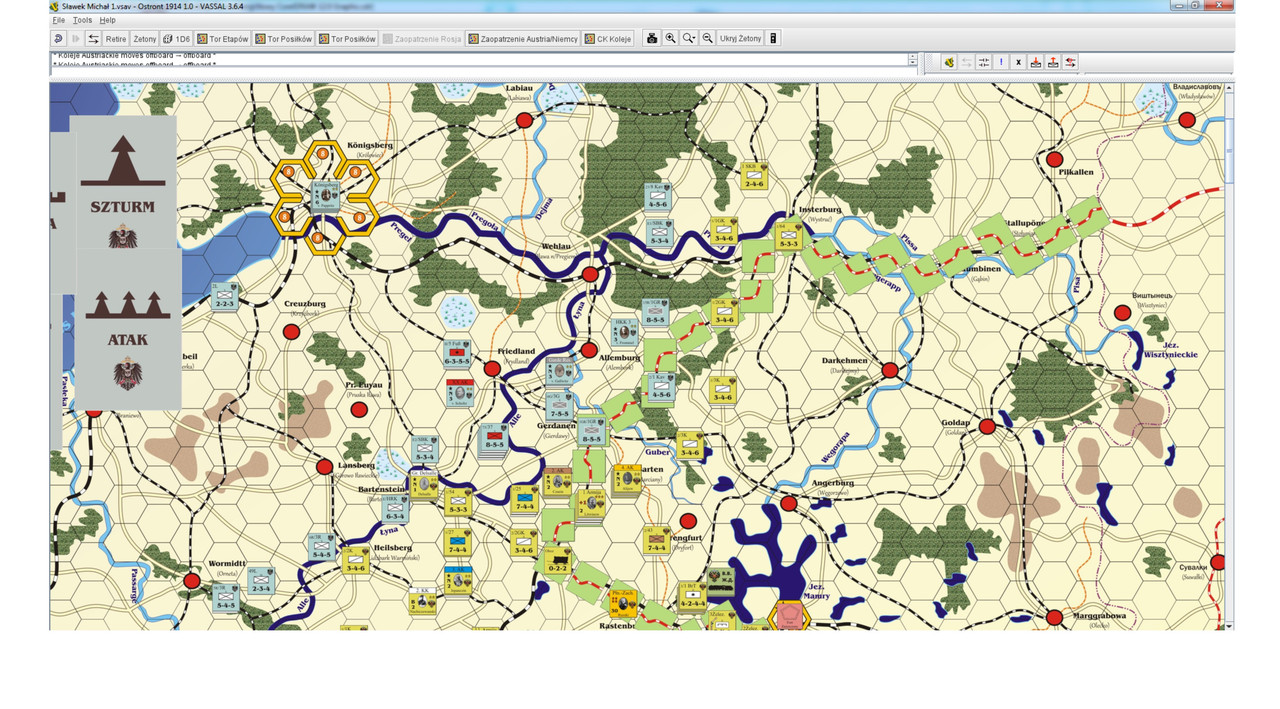This screenshot has width=1280, height=709.
Task: Click the chat log scroll down arrow
Action: pos(912,64)
